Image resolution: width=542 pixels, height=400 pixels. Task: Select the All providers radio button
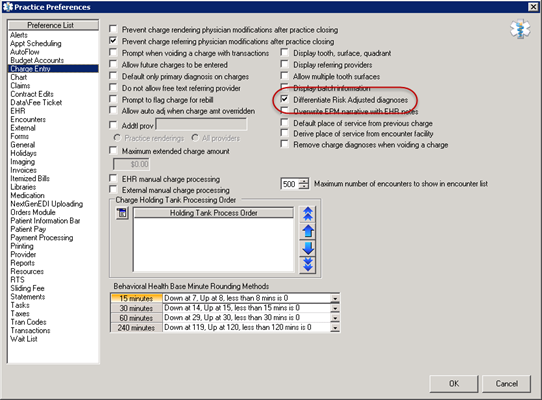tap(195, 138)
